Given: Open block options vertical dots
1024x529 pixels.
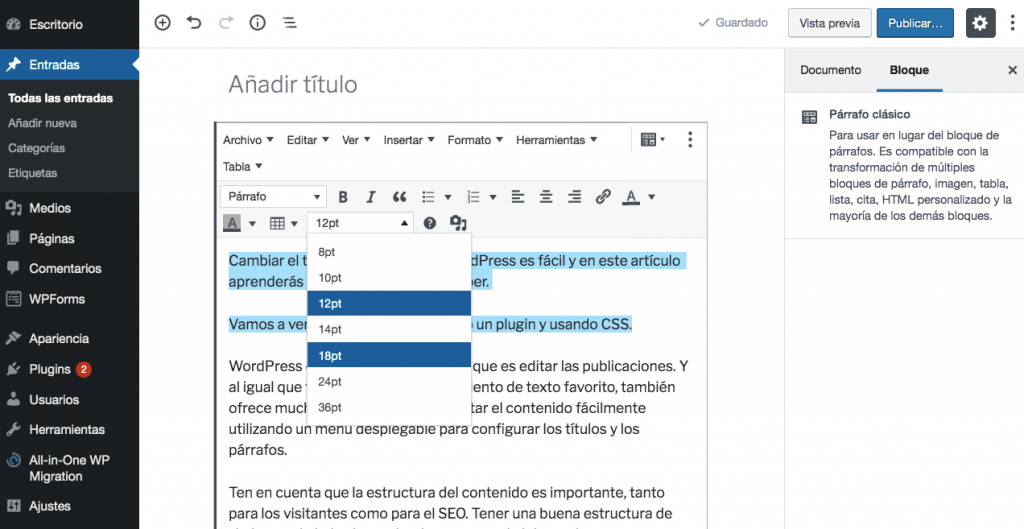Looking at the screenshot, I should 690,139.
